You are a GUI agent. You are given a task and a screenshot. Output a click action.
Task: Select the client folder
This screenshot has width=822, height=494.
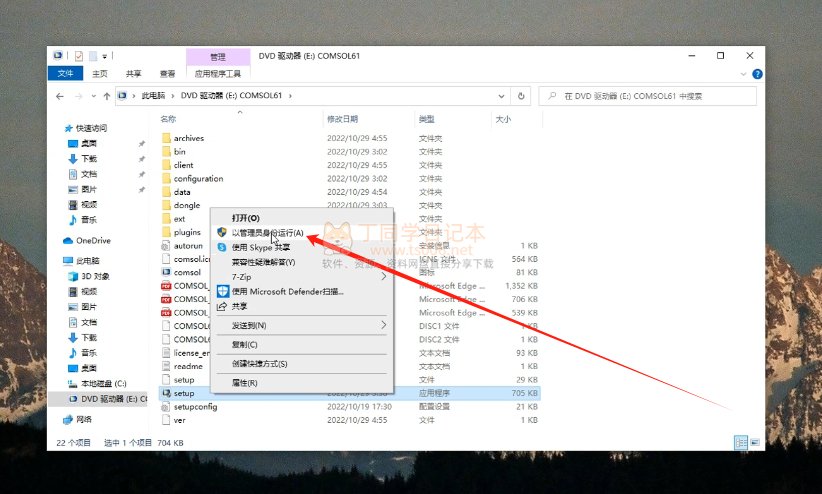[x=183, y=165]
